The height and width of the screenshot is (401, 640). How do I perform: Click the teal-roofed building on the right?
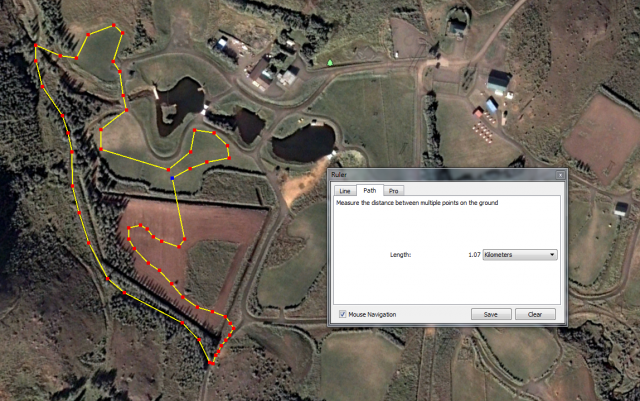click(x=498, y=81)
